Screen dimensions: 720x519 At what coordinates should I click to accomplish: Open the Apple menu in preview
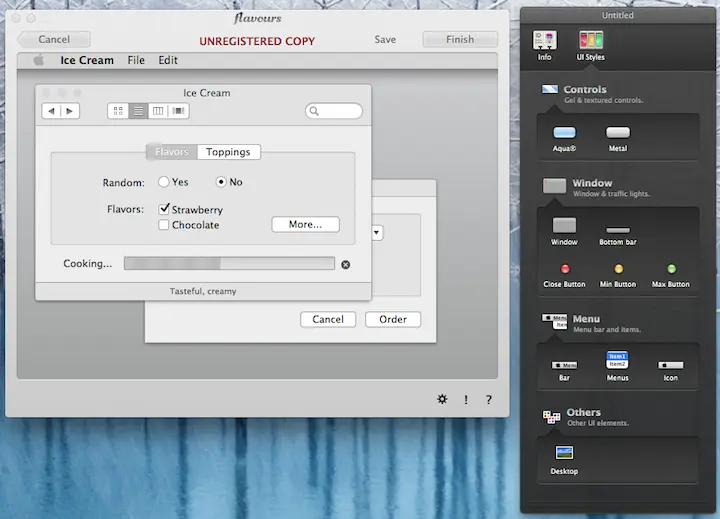tap(39, 60)
